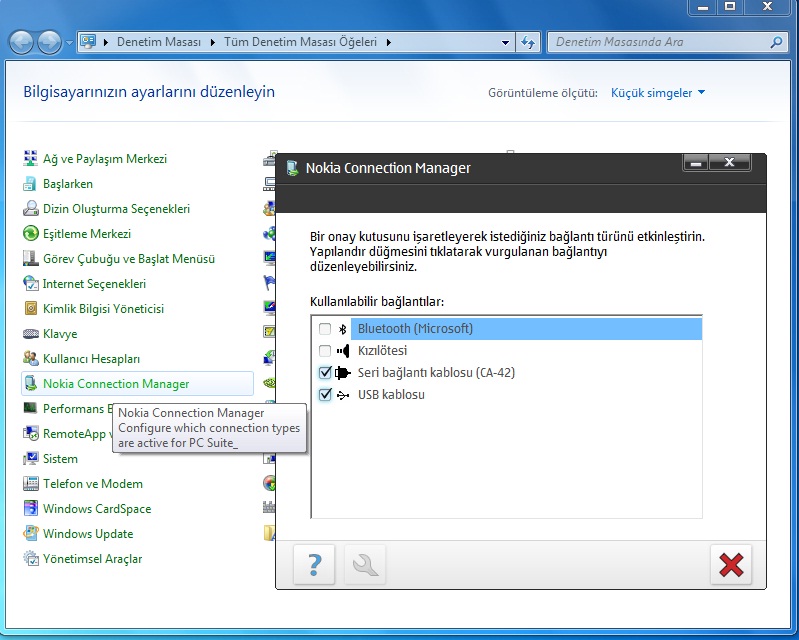Open Telefon ve Modem link
Image resolution: width=799 pixels, height=640 pixels.
pos(93,484)
